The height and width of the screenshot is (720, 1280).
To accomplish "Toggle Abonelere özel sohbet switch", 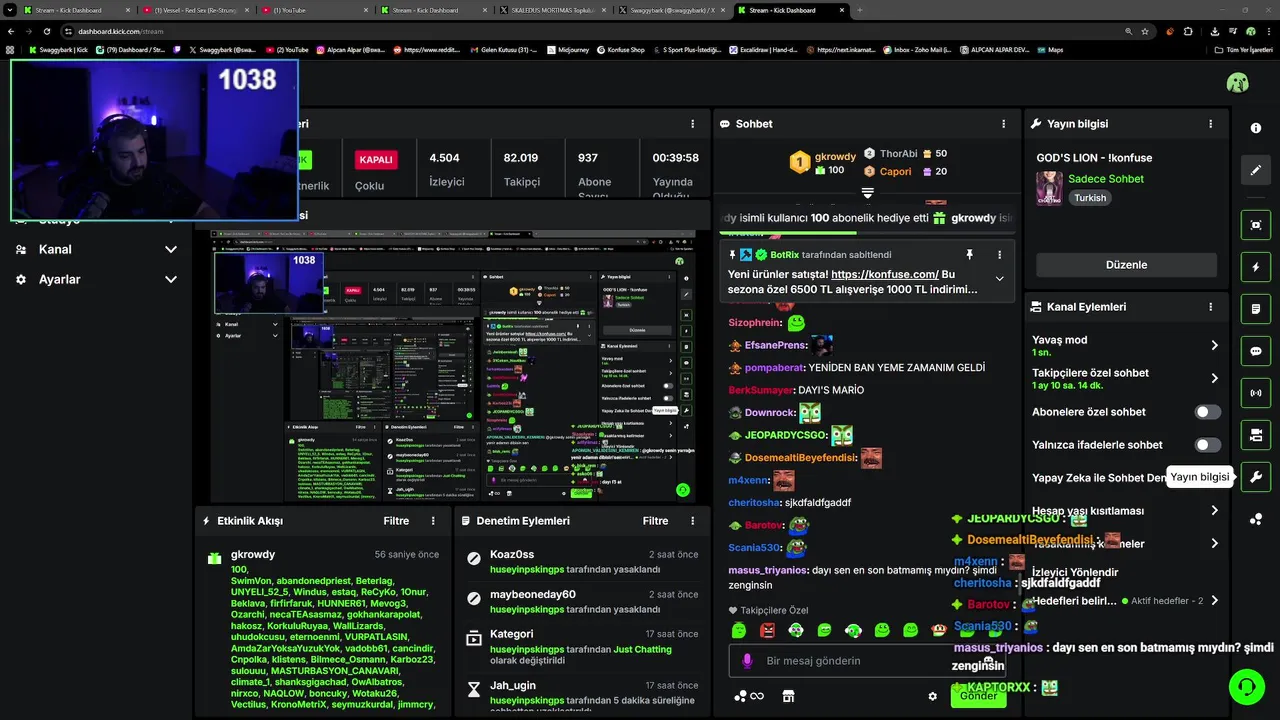I will (1208, 412).
